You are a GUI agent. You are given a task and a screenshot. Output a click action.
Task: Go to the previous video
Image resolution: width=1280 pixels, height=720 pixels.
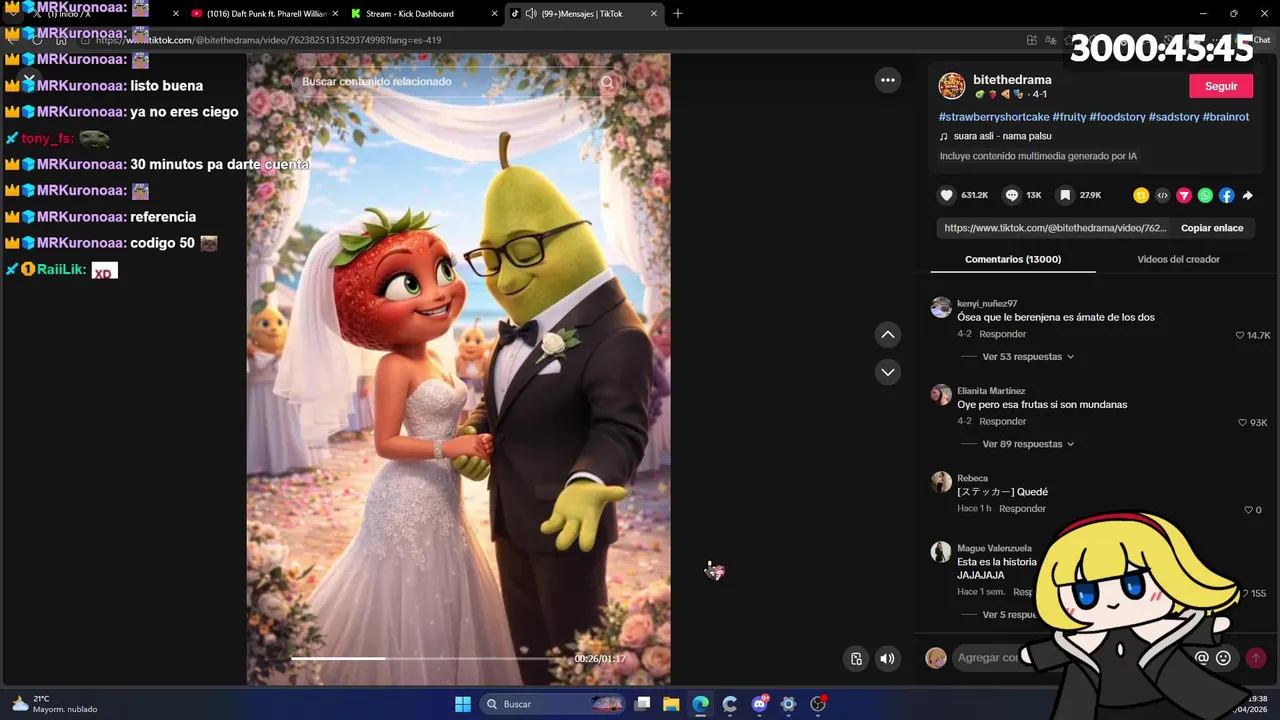click(887, 334)
